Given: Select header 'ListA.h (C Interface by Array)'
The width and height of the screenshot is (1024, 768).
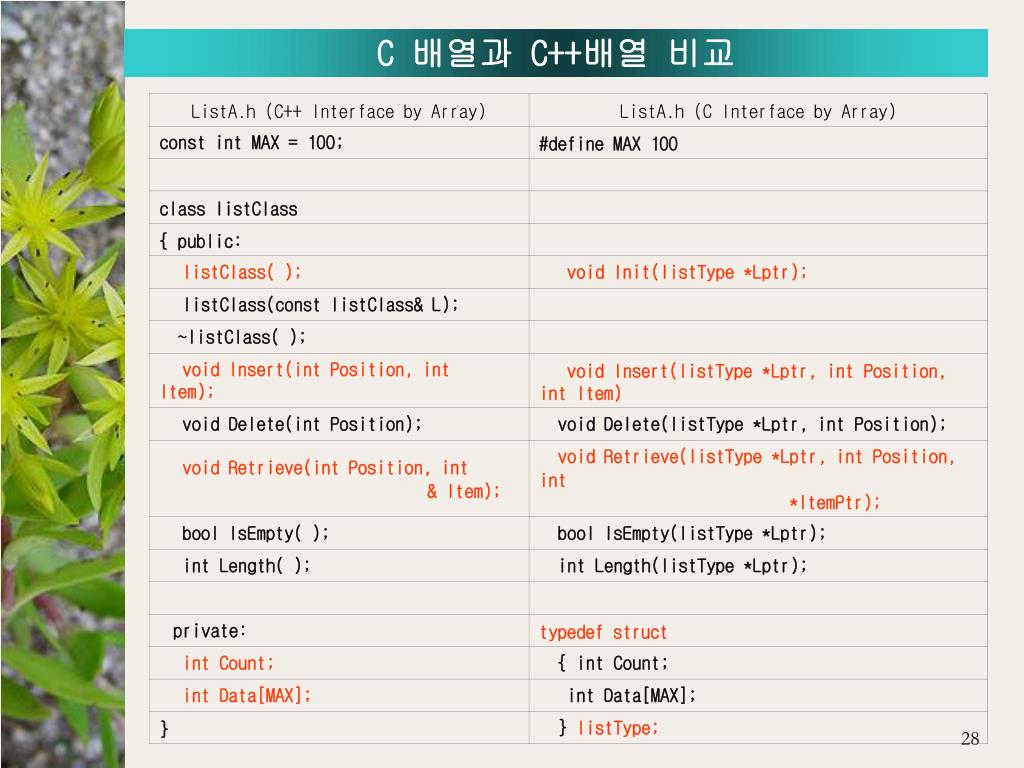Looking at the screenshot, I should pos(758,112).
